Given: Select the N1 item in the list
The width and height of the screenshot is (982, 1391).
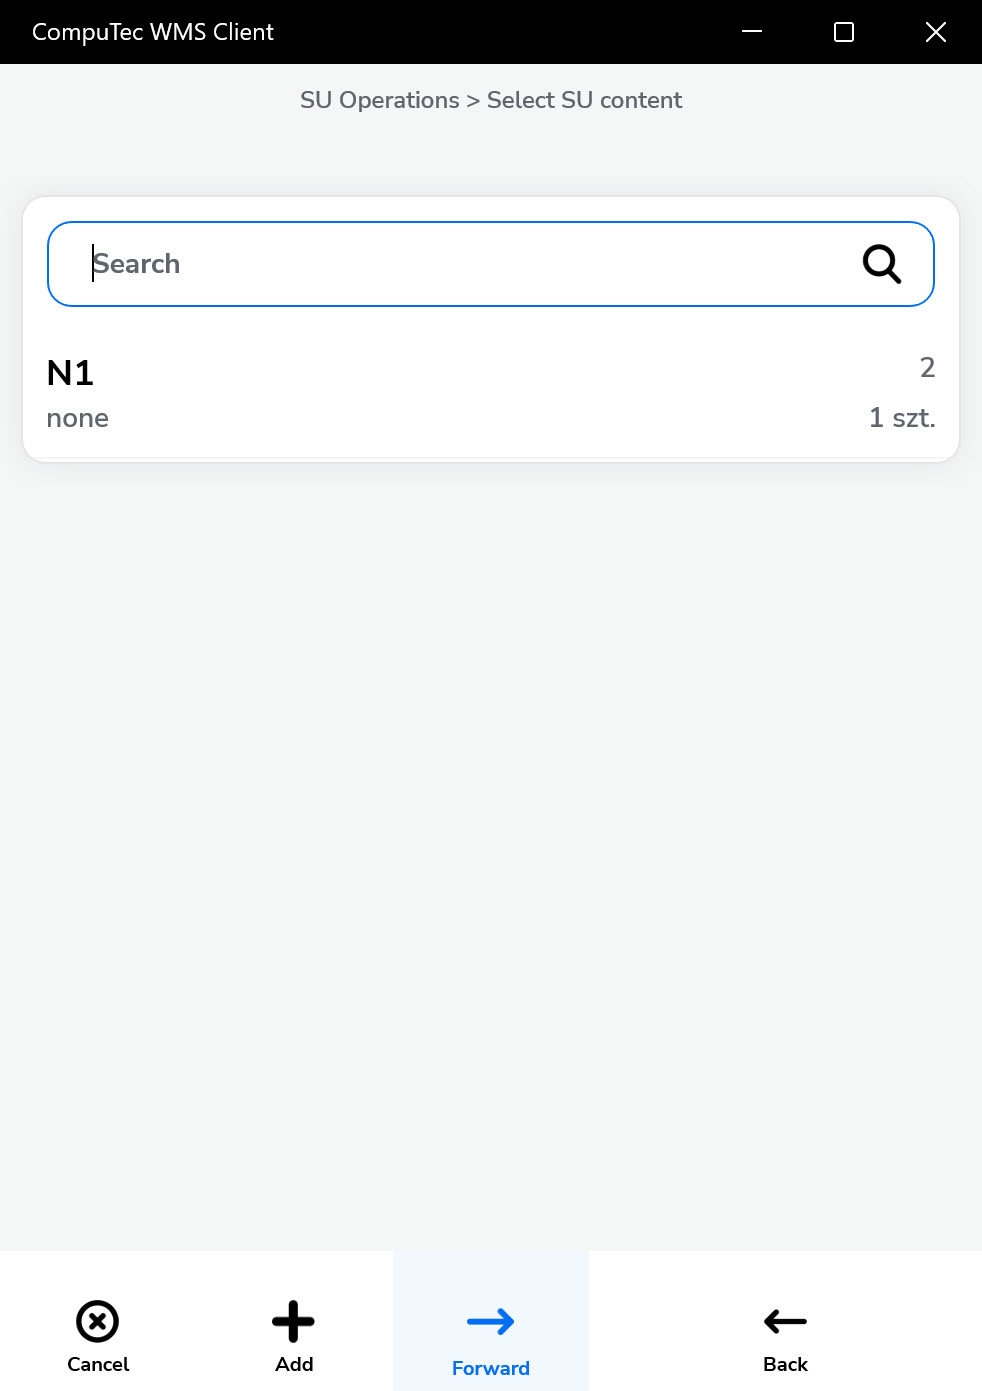Looking at the screenshot, I should (70, 373).
